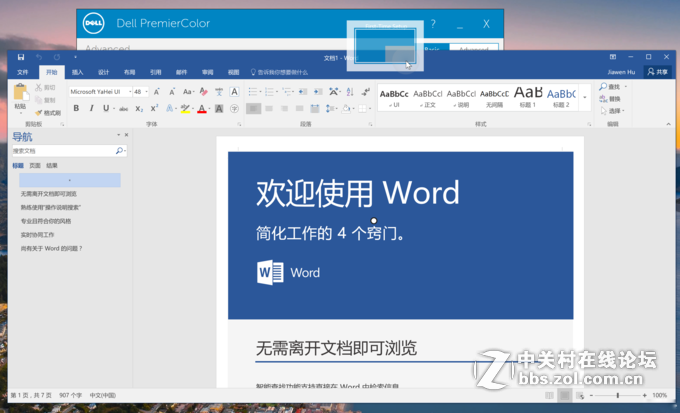Click the 共享 Share button

[x=657, y=72]
